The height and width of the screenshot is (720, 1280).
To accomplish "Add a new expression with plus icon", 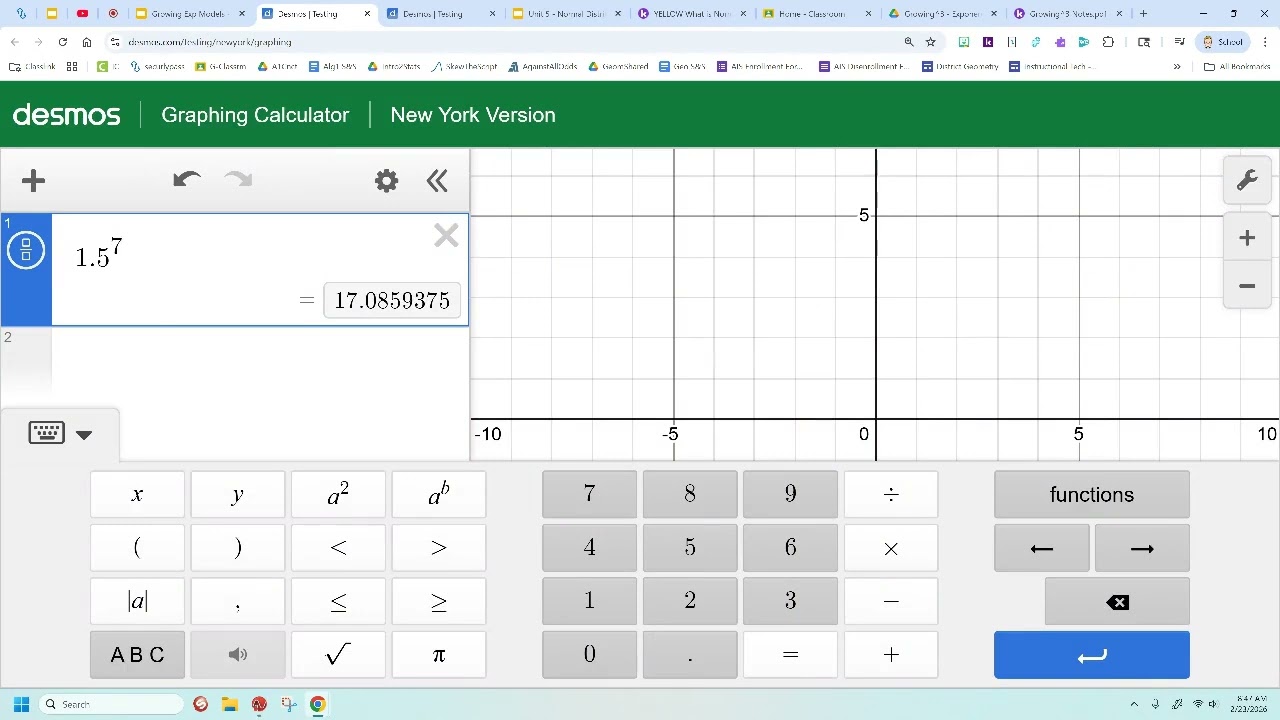I will coord(33,181).
